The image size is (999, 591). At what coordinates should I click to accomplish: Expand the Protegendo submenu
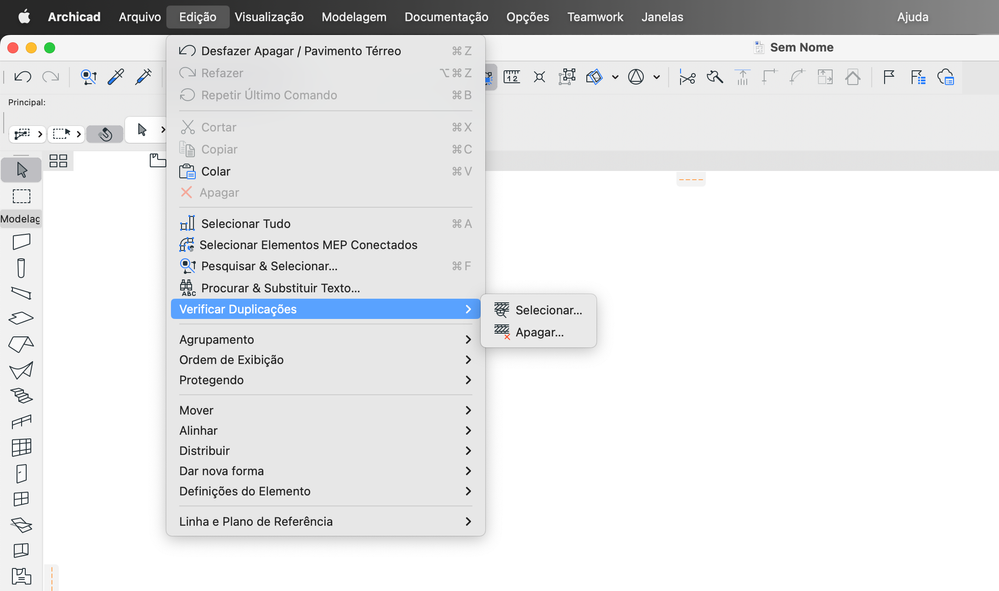[326, 380]
